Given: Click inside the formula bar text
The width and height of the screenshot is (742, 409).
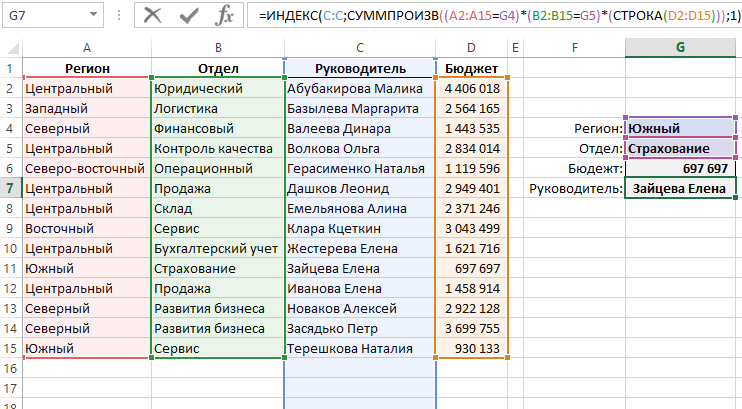Looking at the screenshot, I should point(494,16).
